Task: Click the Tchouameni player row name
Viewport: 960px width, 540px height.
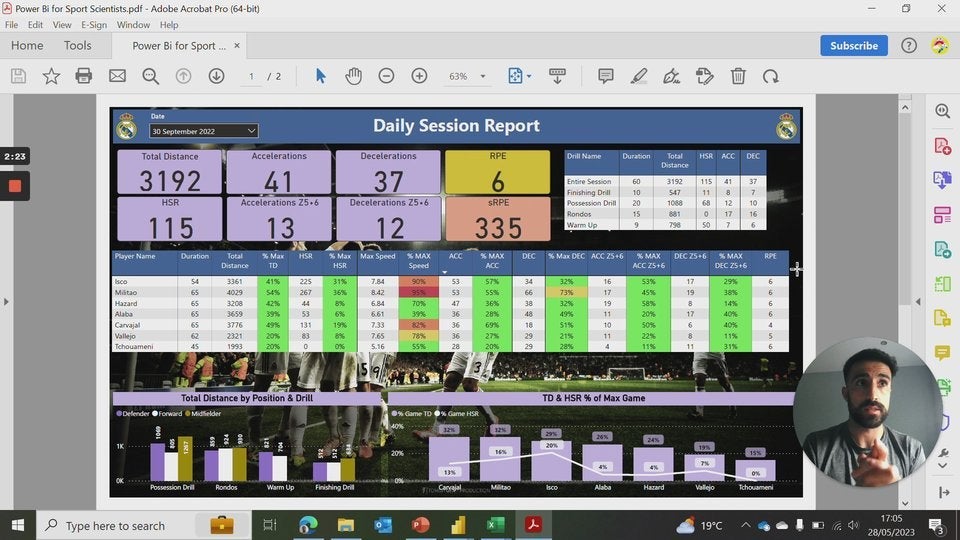Action: pyautogui.click(x=133, y=347)
